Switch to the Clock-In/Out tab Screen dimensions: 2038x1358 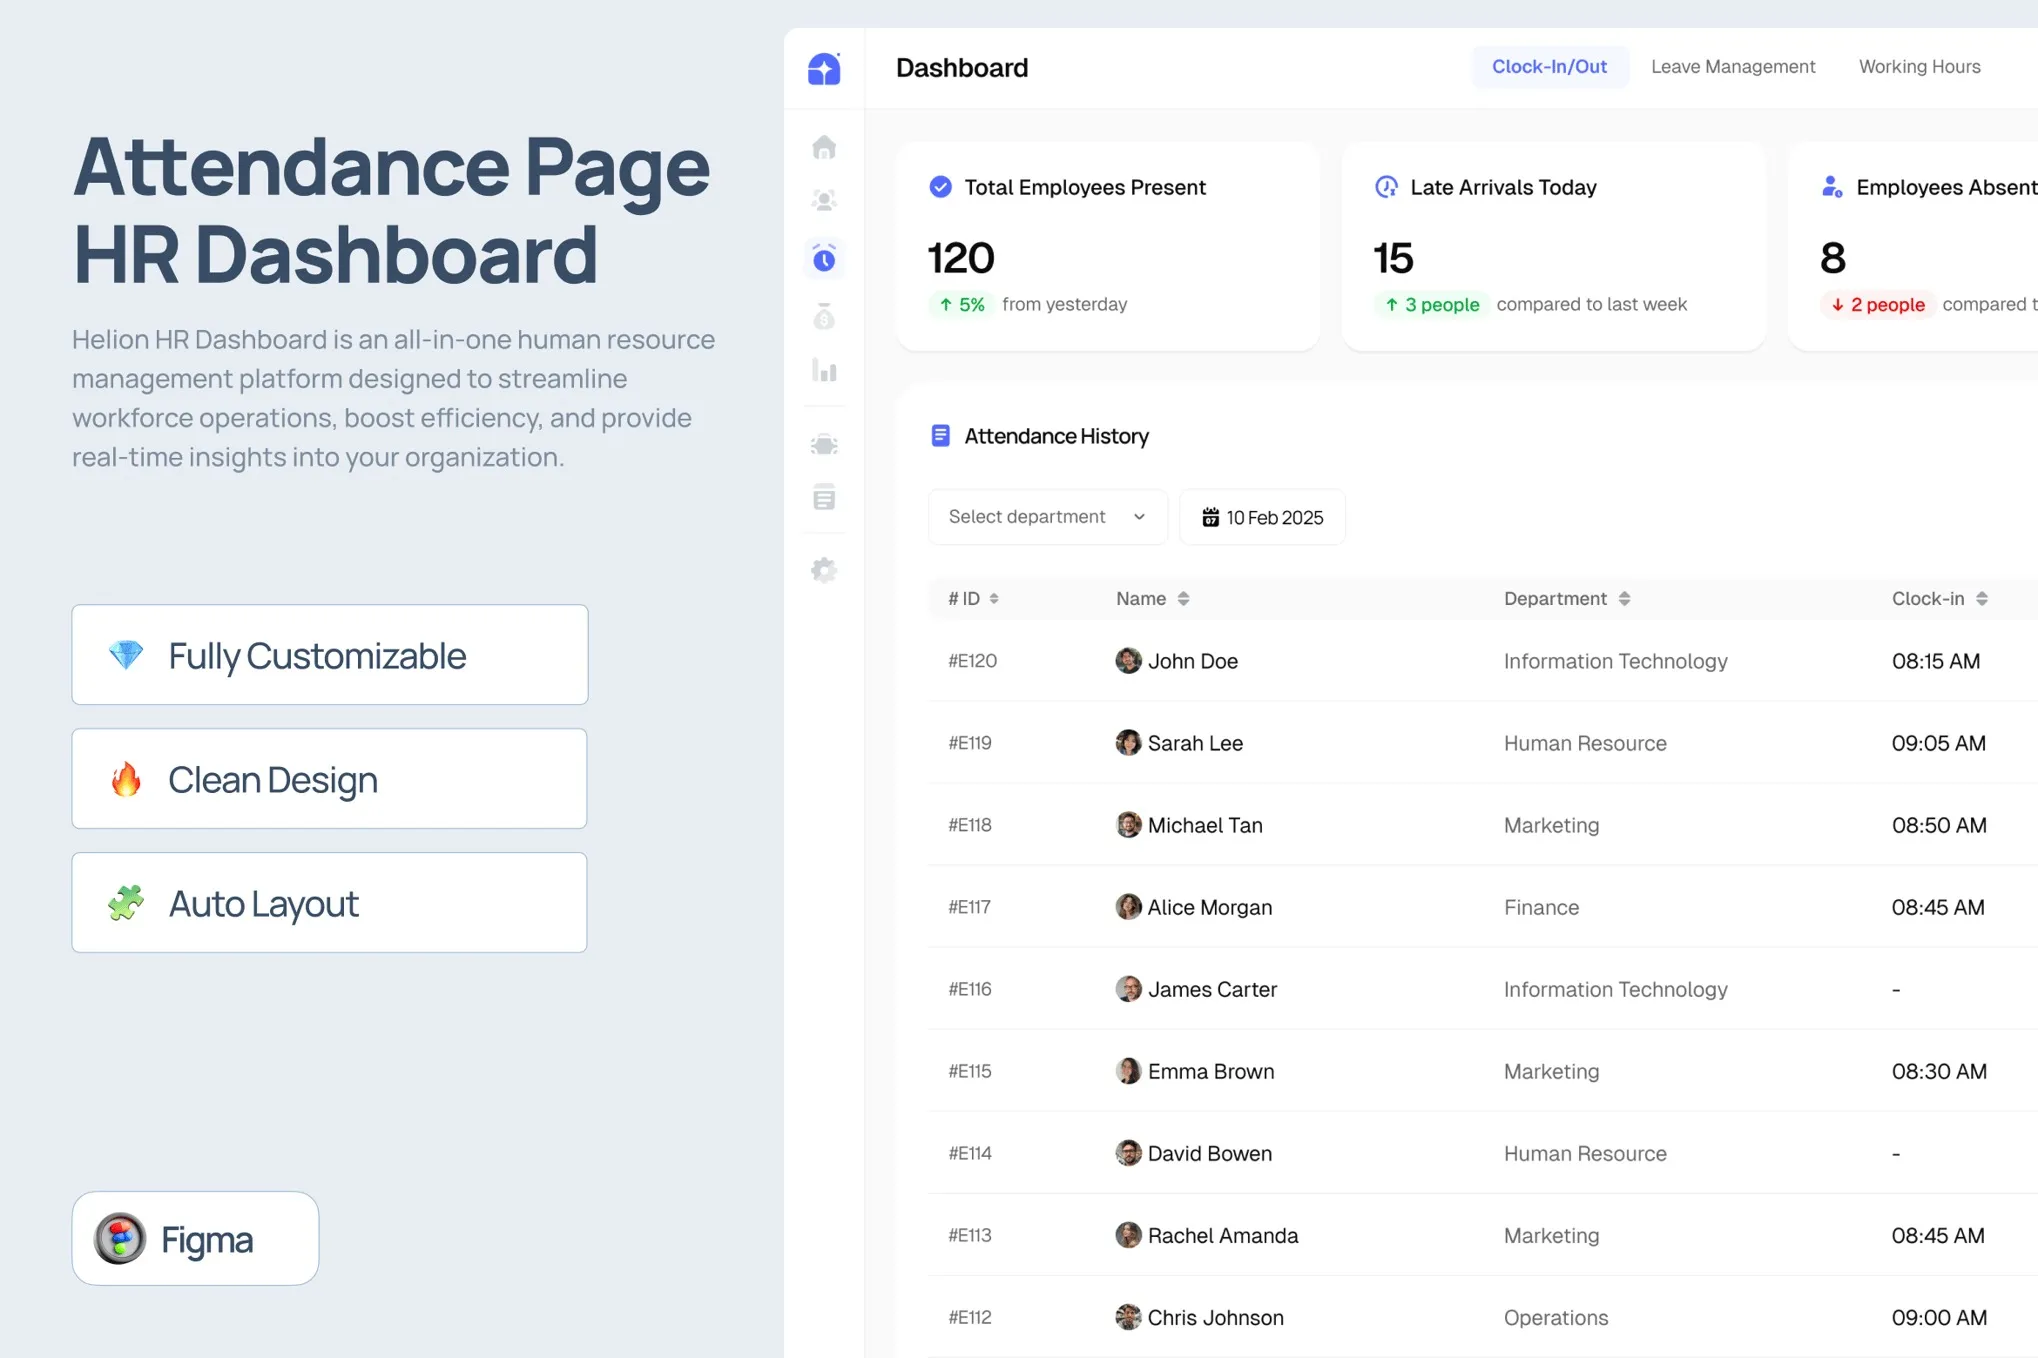[x=1549, y=67]
